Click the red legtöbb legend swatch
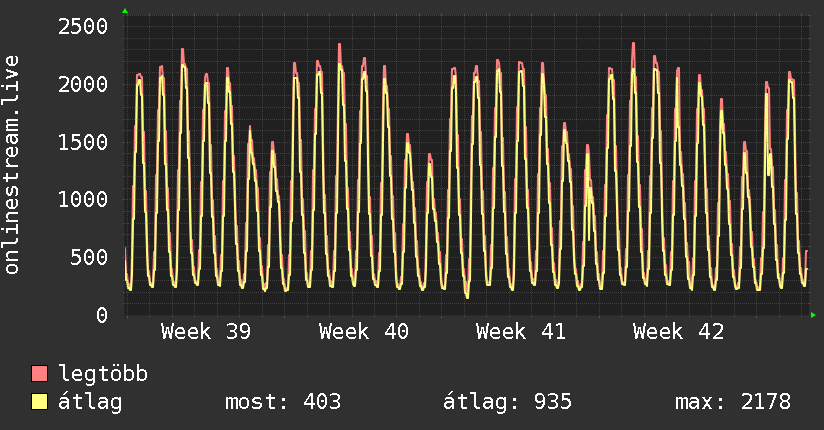Image resolution: width=824 pixels, height=430 pixels. (40, 374)
